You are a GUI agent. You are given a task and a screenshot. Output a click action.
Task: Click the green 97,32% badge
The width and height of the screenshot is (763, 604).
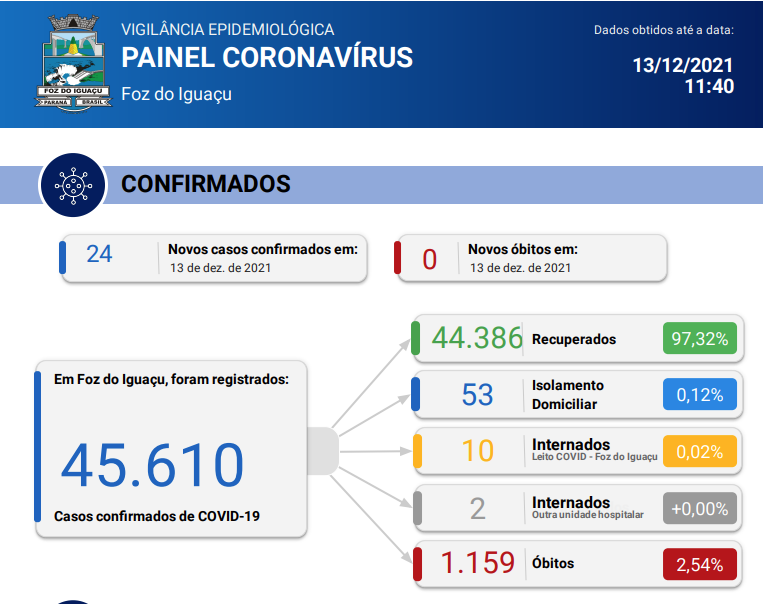700,338
